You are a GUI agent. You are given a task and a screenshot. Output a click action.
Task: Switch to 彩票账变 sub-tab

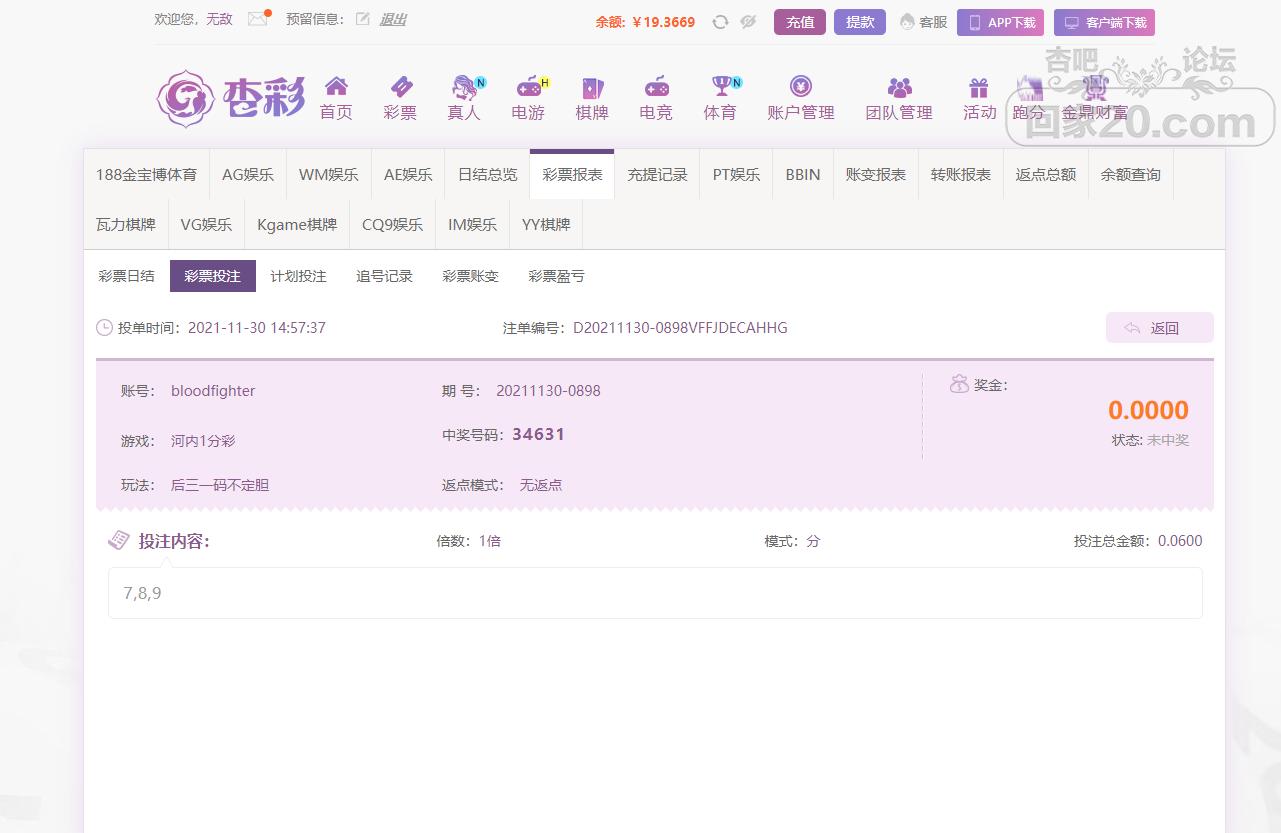(x=471, y=276)
